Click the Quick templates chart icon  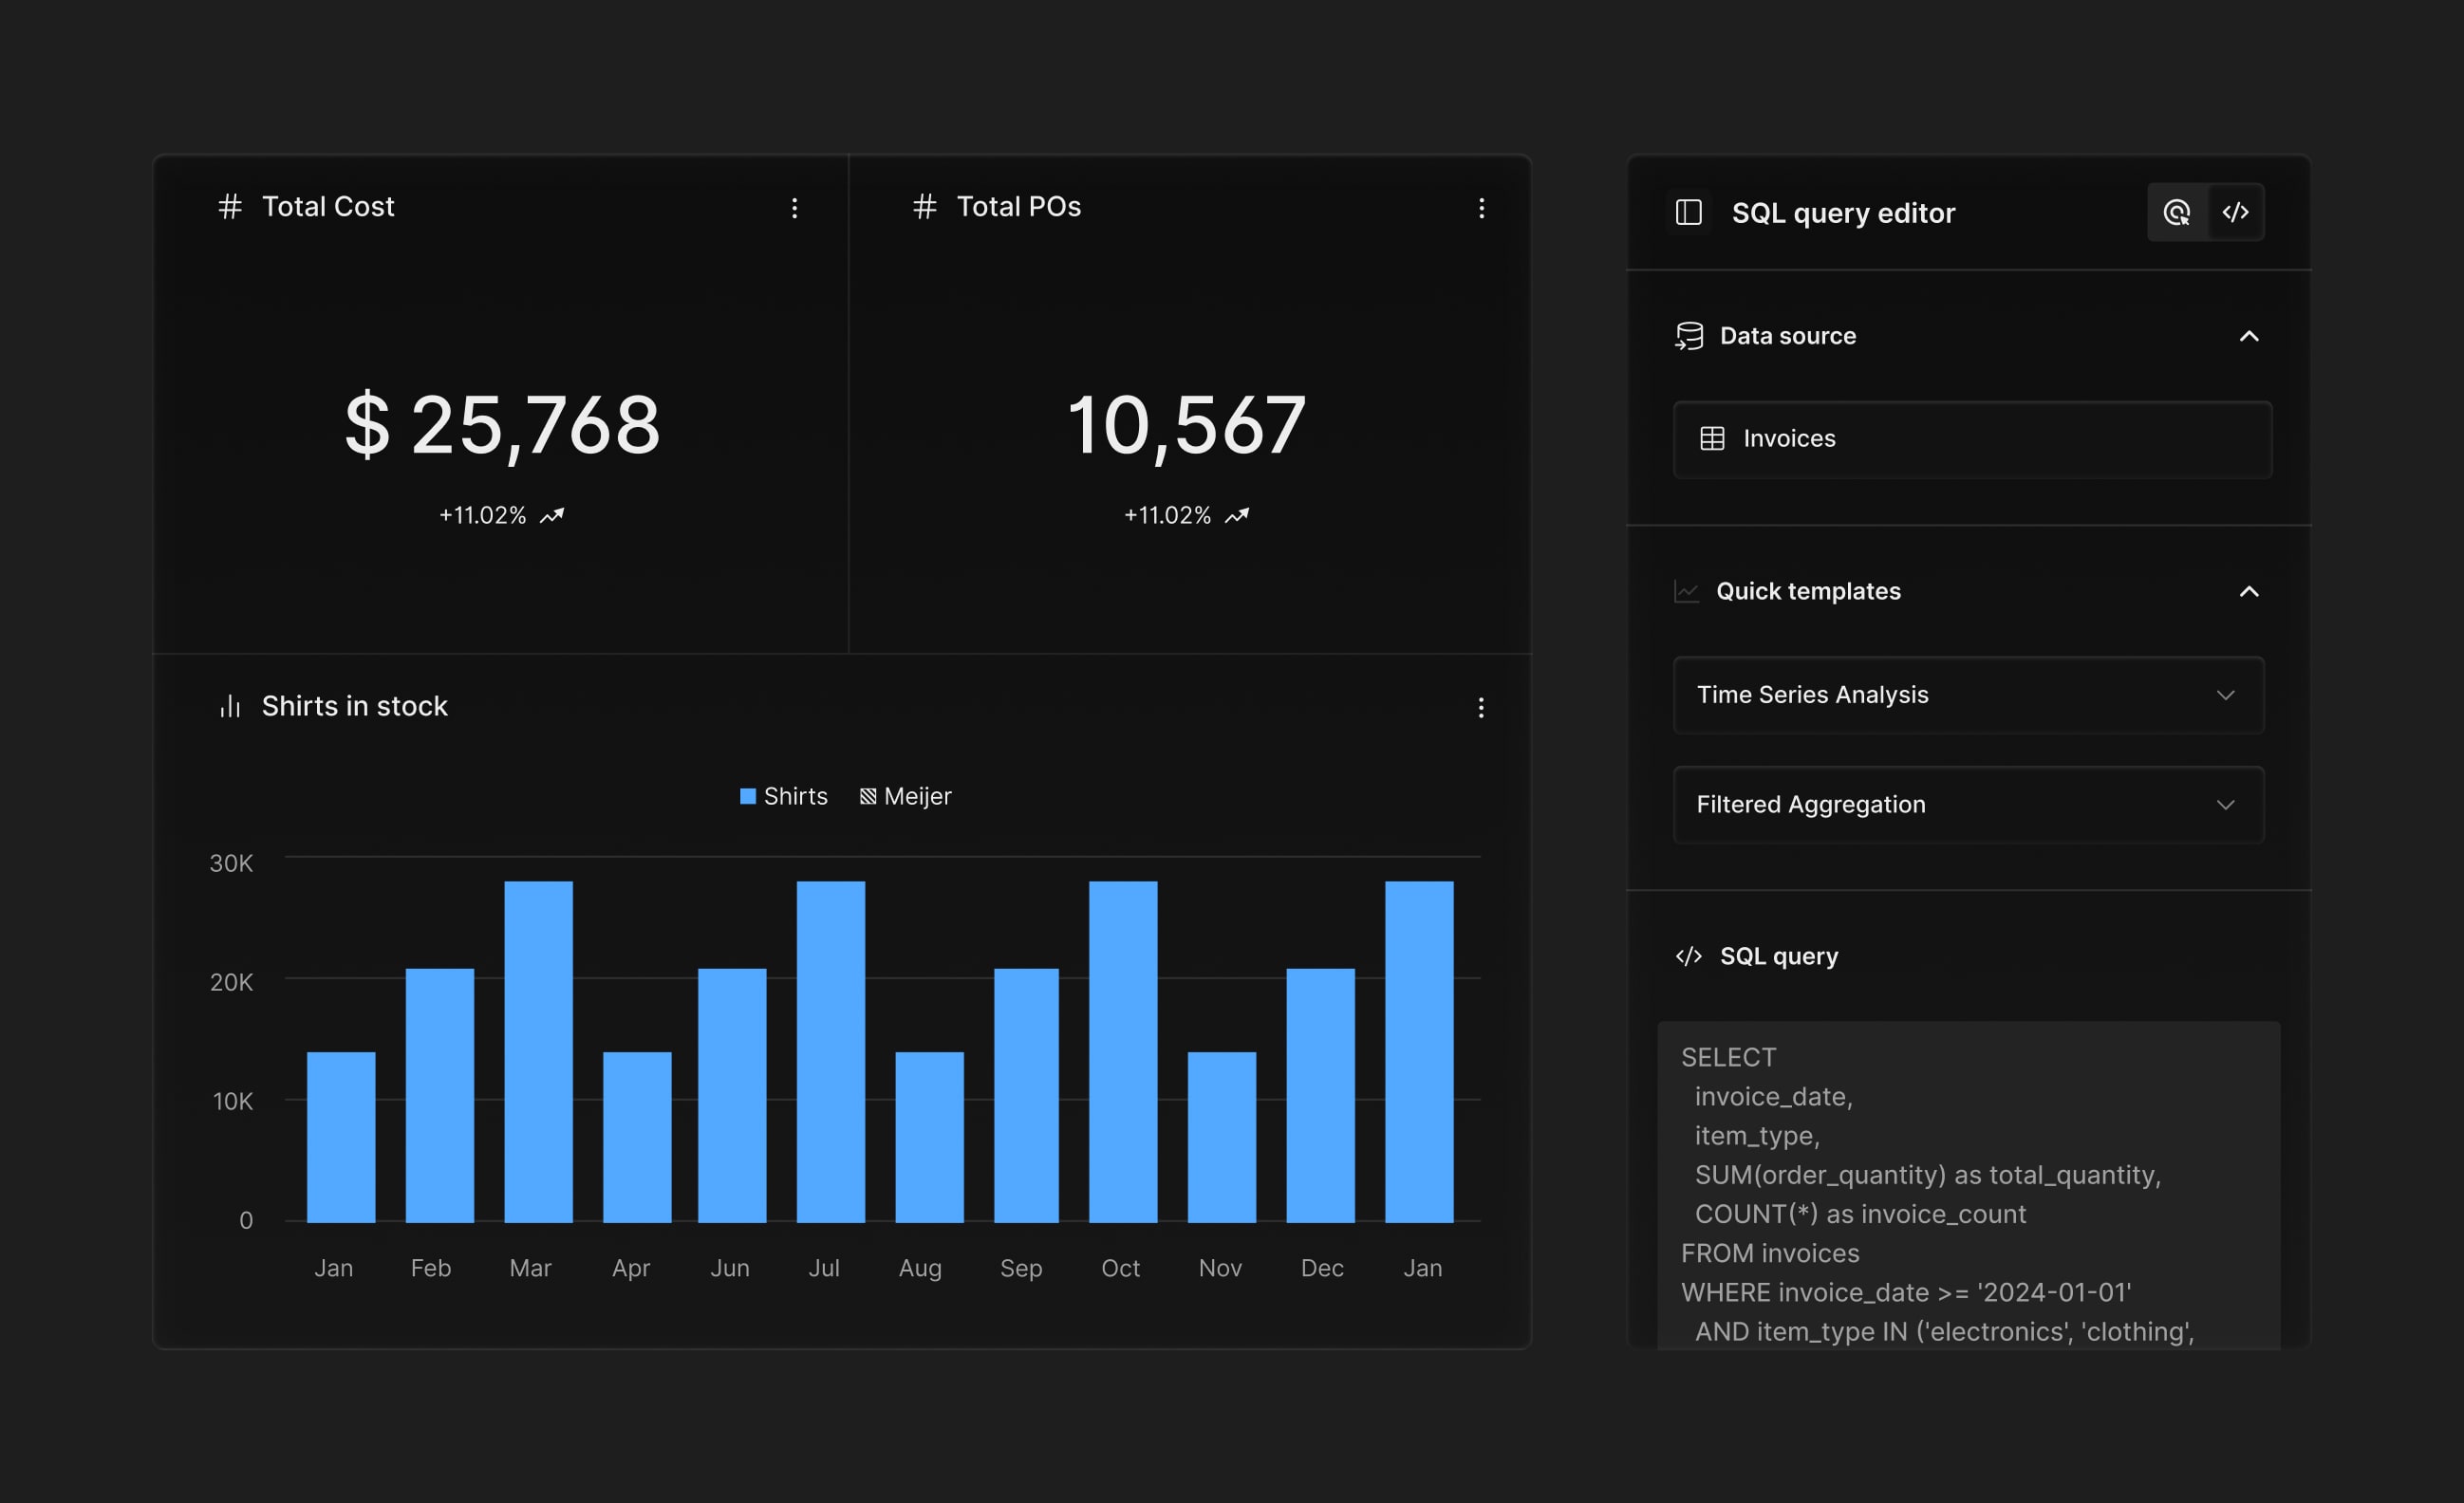[x=1686, y=591]
